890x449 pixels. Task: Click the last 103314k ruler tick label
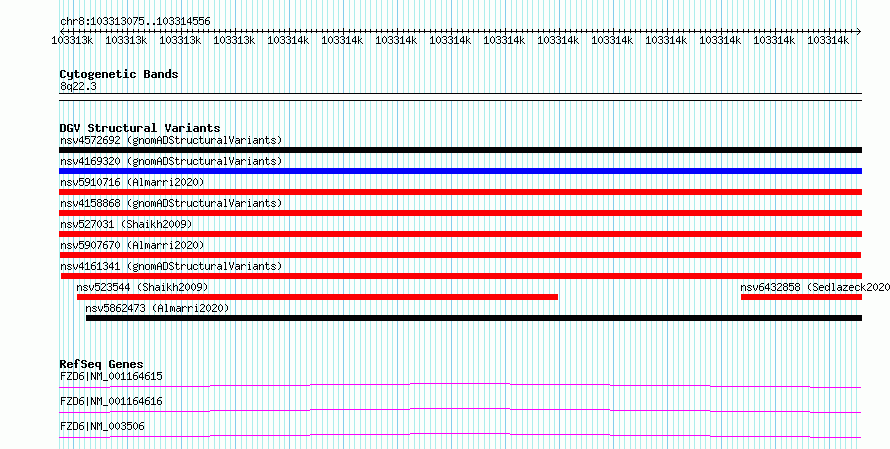click(828, 40)
